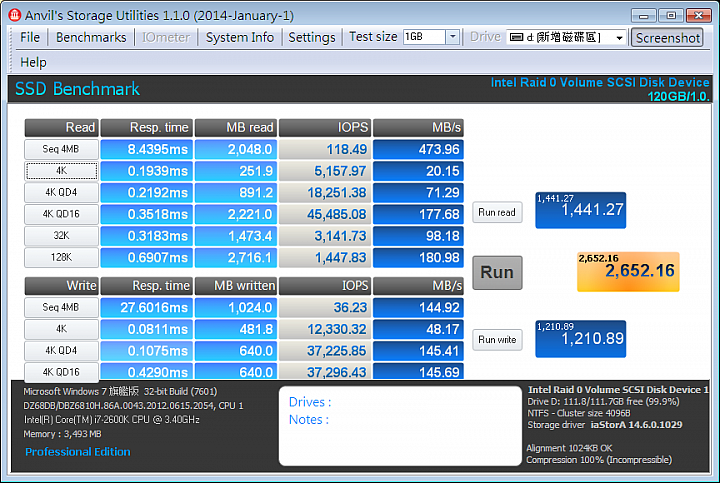
Task: Click the Read column header
Action: (x=61, y=128)
